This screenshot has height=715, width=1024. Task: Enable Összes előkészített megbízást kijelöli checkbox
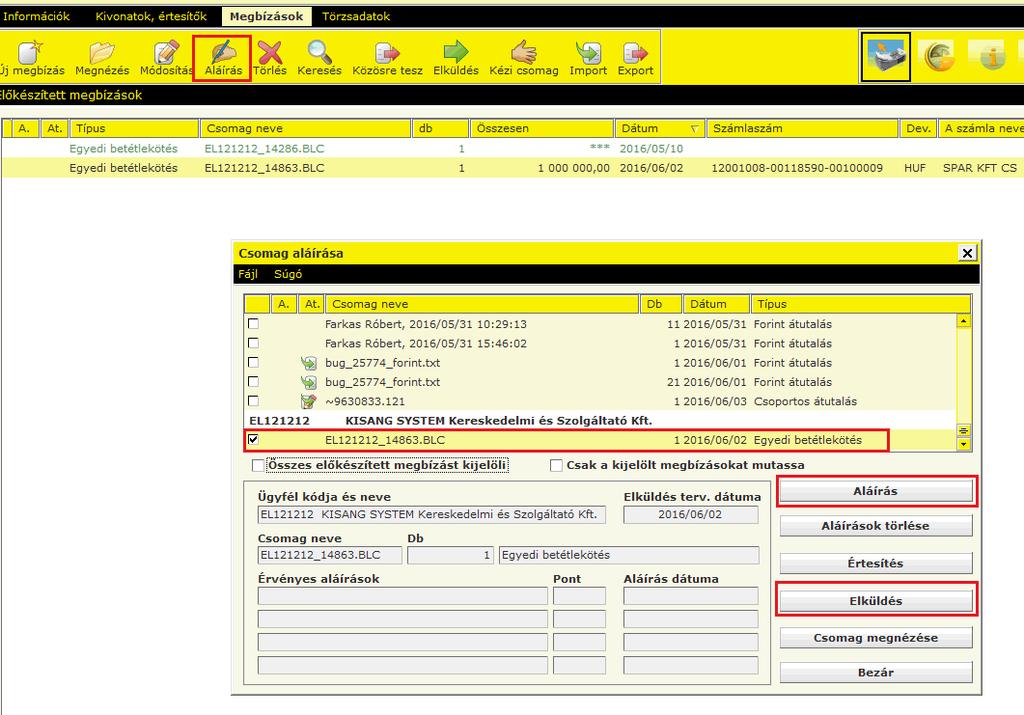pyautogui.click(x=258, y=465)
